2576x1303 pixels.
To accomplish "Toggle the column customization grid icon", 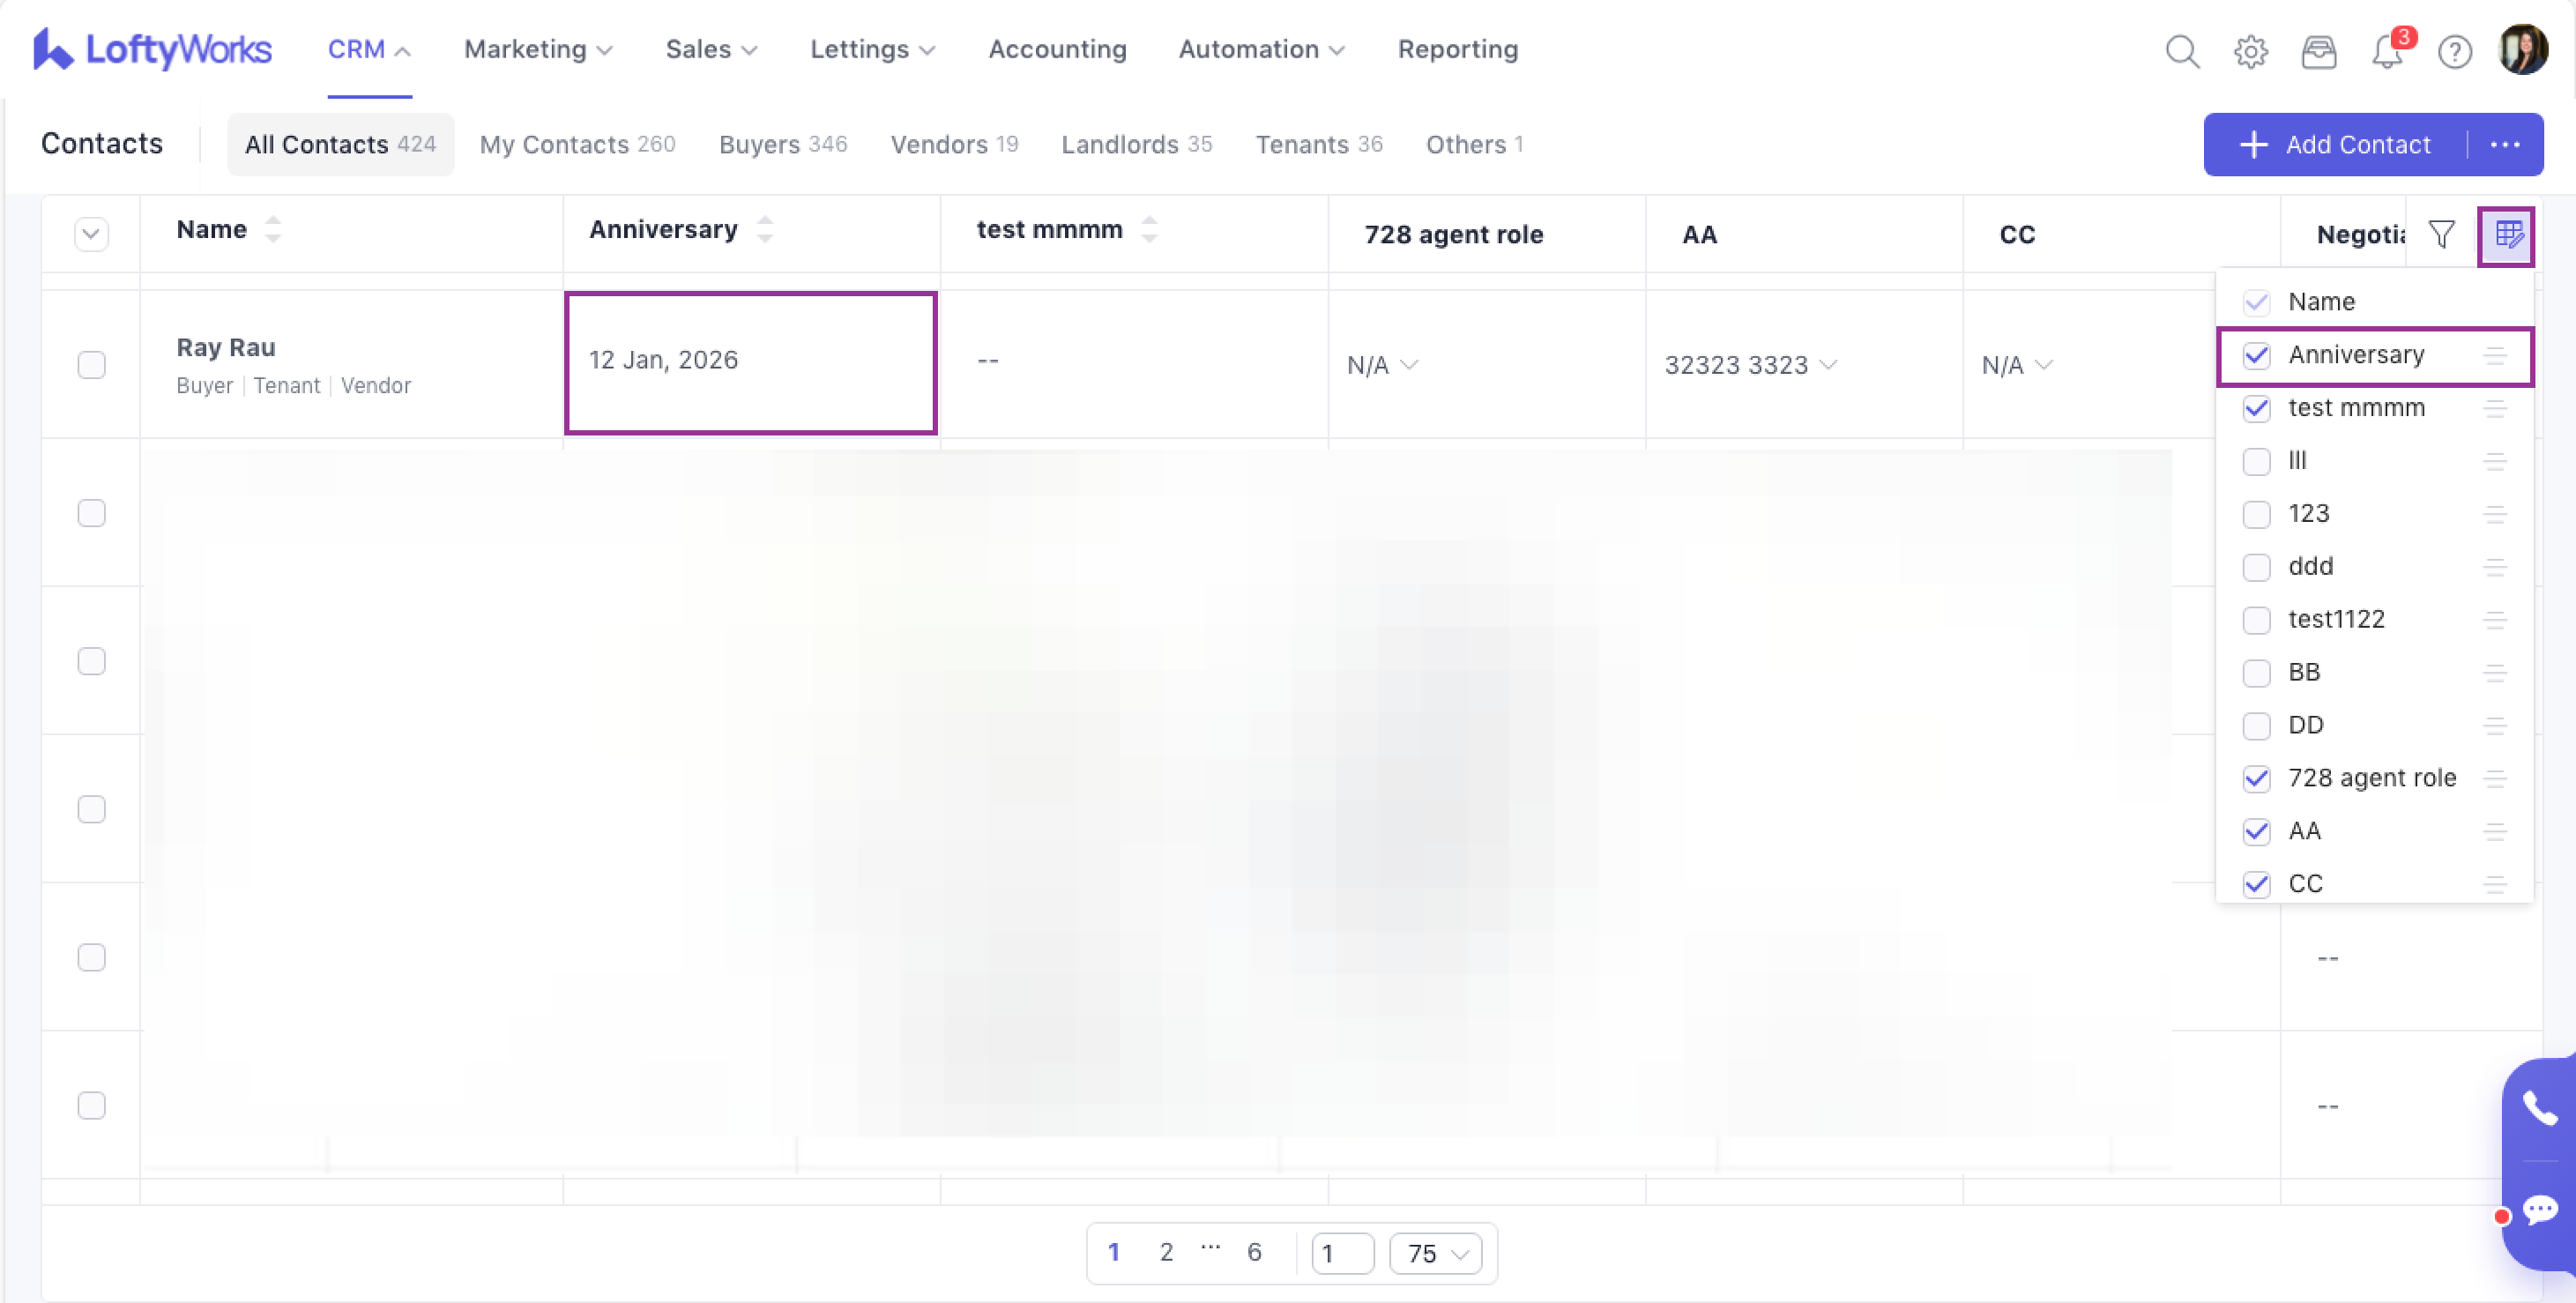I will [x=2507, y=235].
